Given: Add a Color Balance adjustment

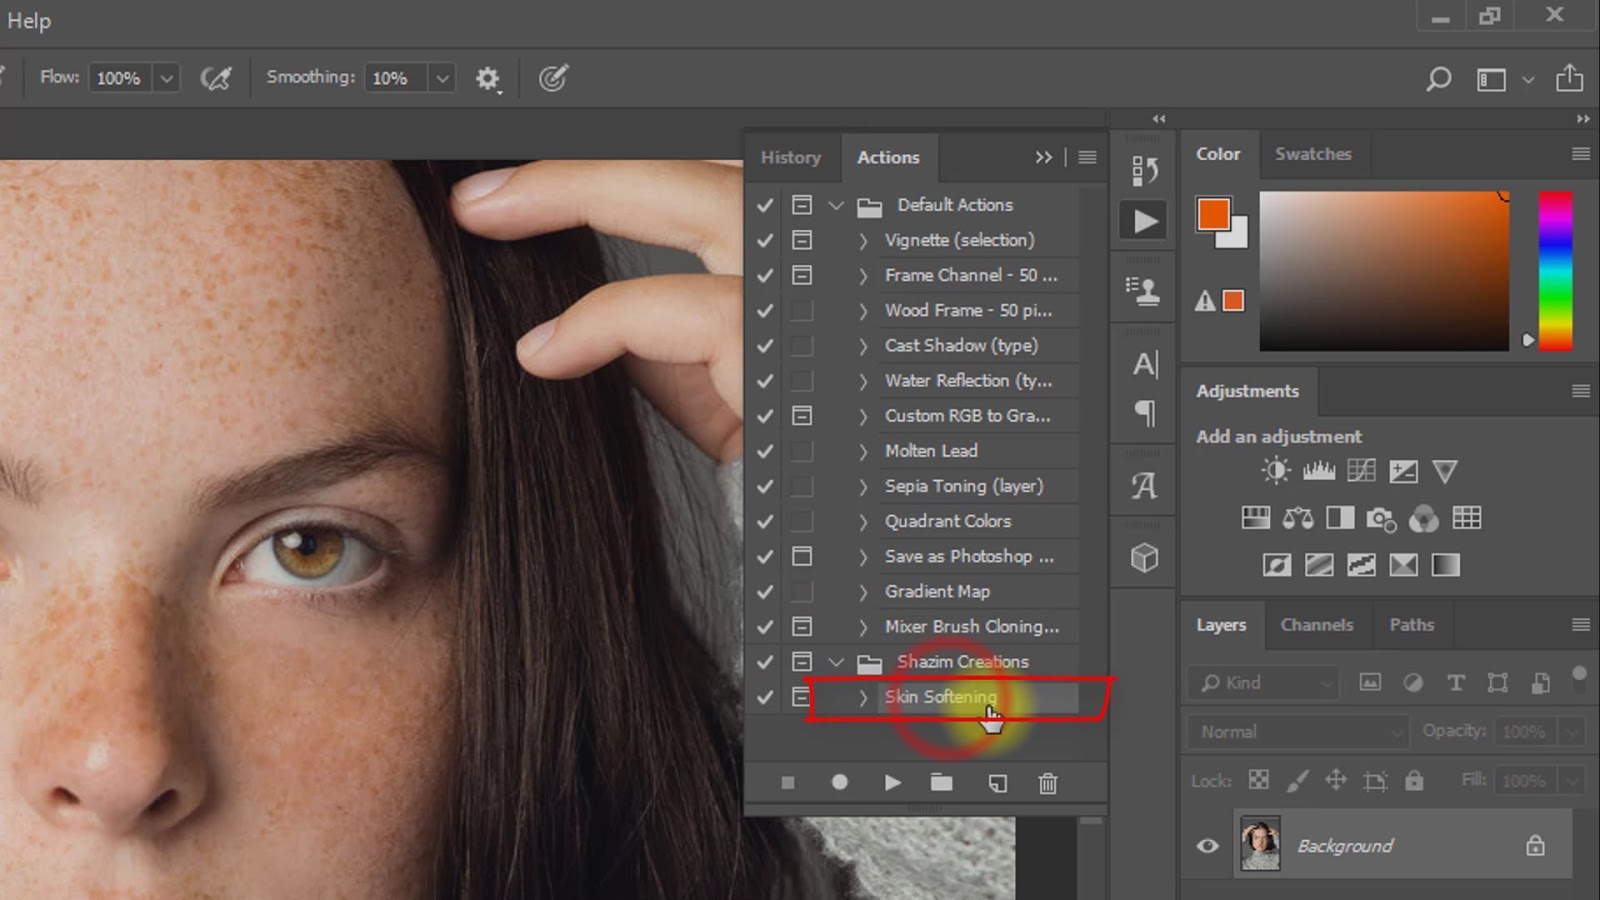Looking at the screenshot, I should pyautogui.click(x=1298, y=518).
